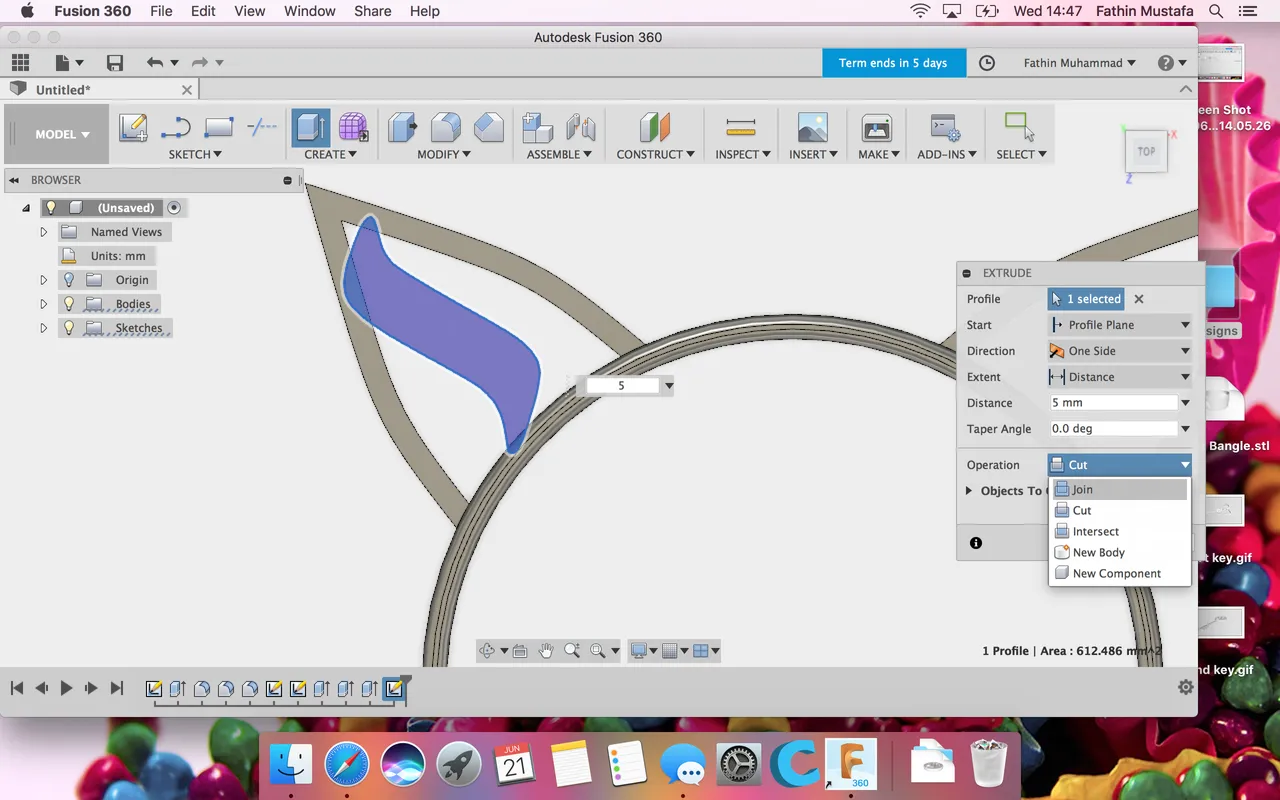Click the Make 3D print icon
Viewport: 1280px width, 800px height.
tap(877, 128)
